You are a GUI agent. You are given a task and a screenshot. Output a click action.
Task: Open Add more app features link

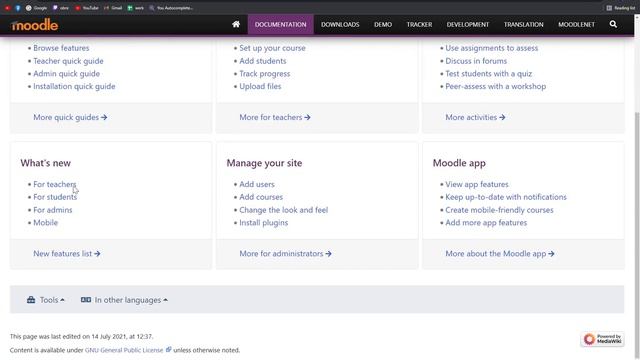click(486, 222)
